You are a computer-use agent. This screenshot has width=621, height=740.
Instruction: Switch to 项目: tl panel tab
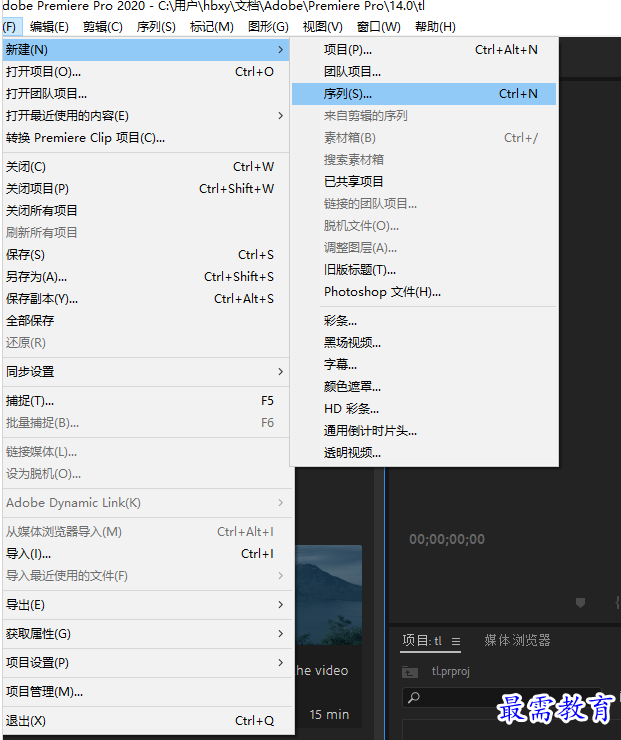coord(422,641)
